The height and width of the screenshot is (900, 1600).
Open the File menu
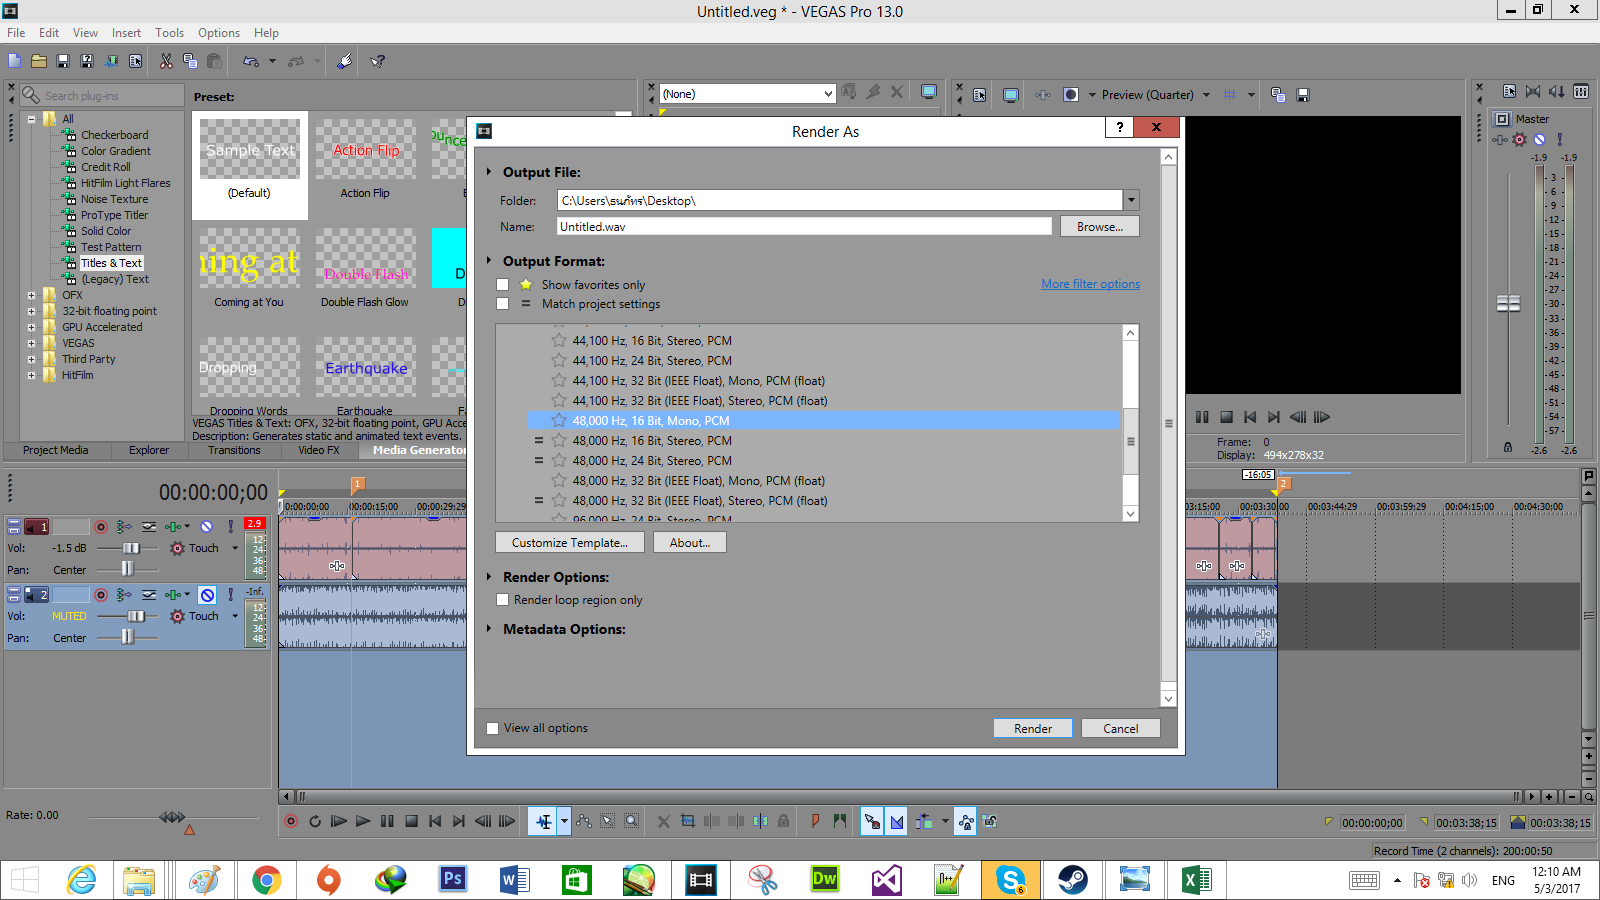(x=16, y=33)
